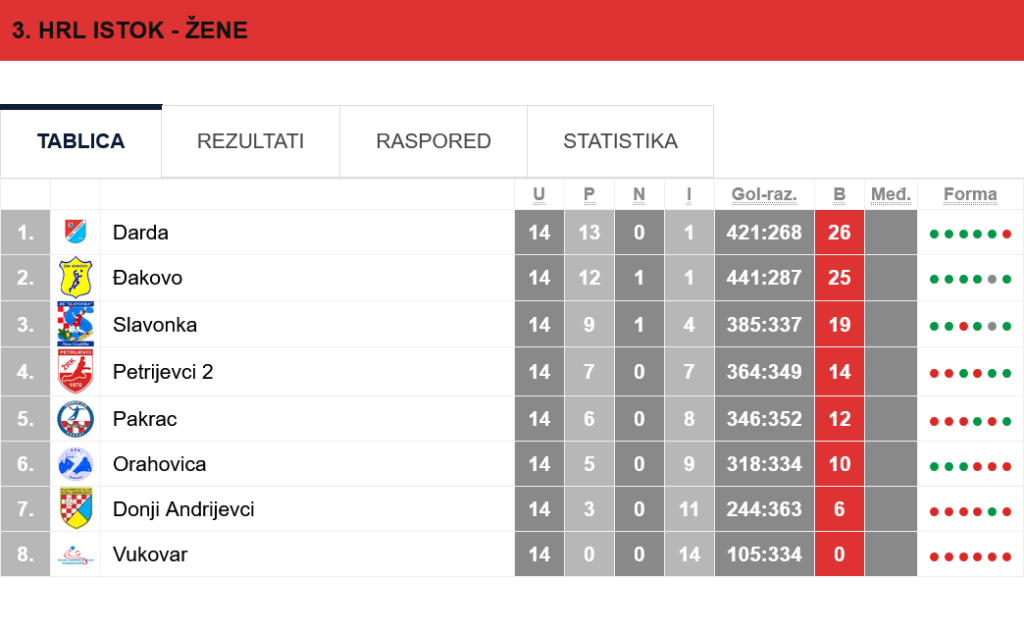Click the Pakrac club emblem

(76, 419)
